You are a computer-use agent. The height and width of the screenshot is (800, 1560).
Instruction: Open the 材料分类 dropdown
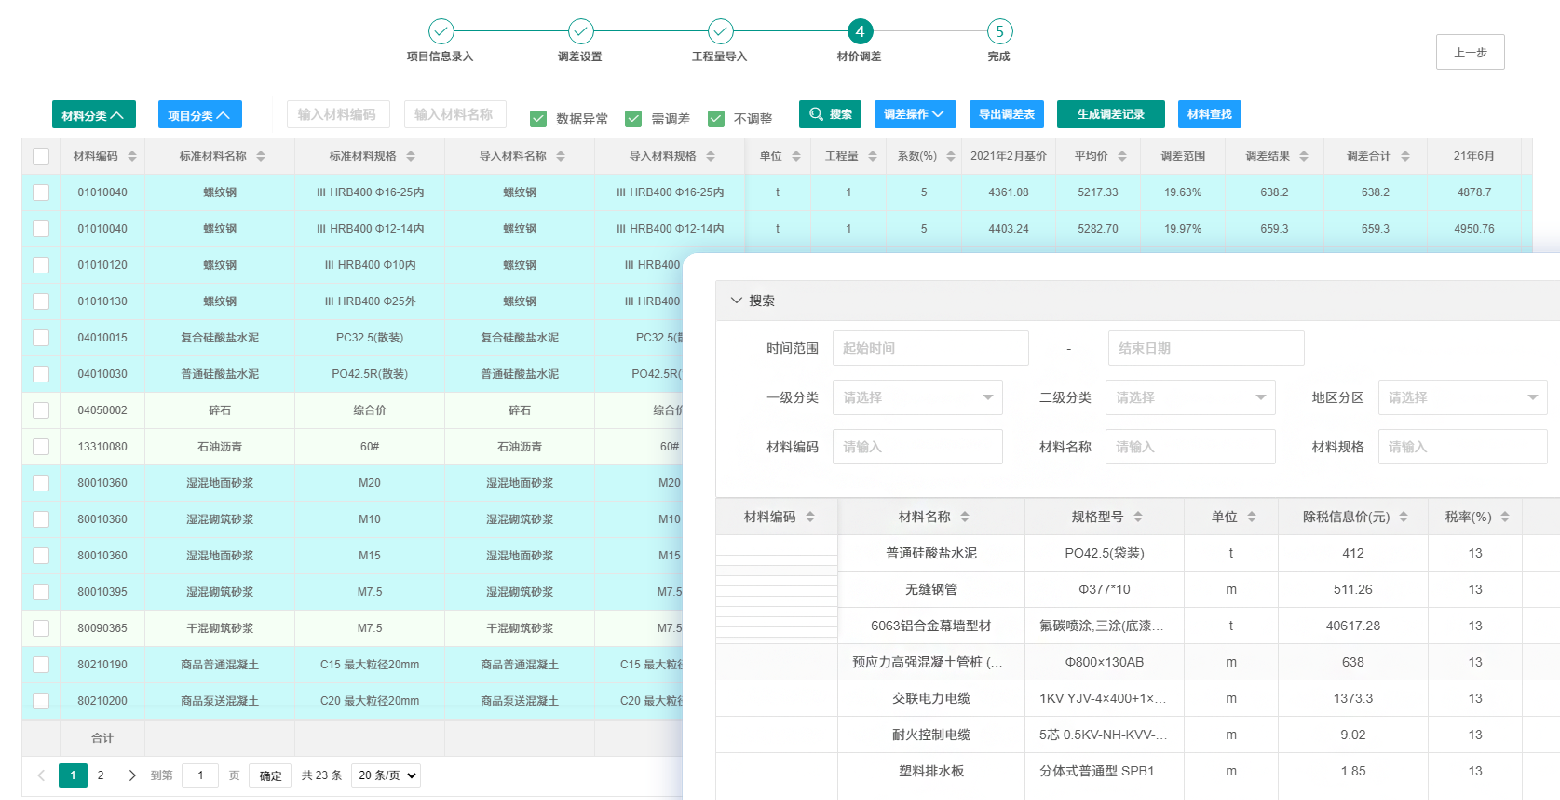(93, 115)
